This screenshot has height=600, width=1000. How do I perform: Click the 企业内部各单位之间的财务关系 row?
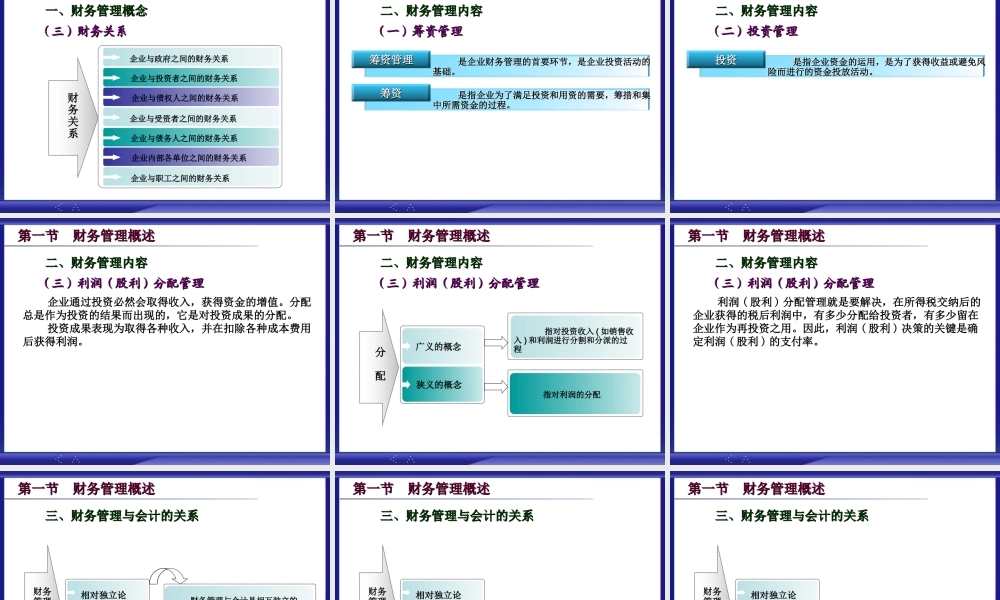pyautogui.click(x=190, y=158)
